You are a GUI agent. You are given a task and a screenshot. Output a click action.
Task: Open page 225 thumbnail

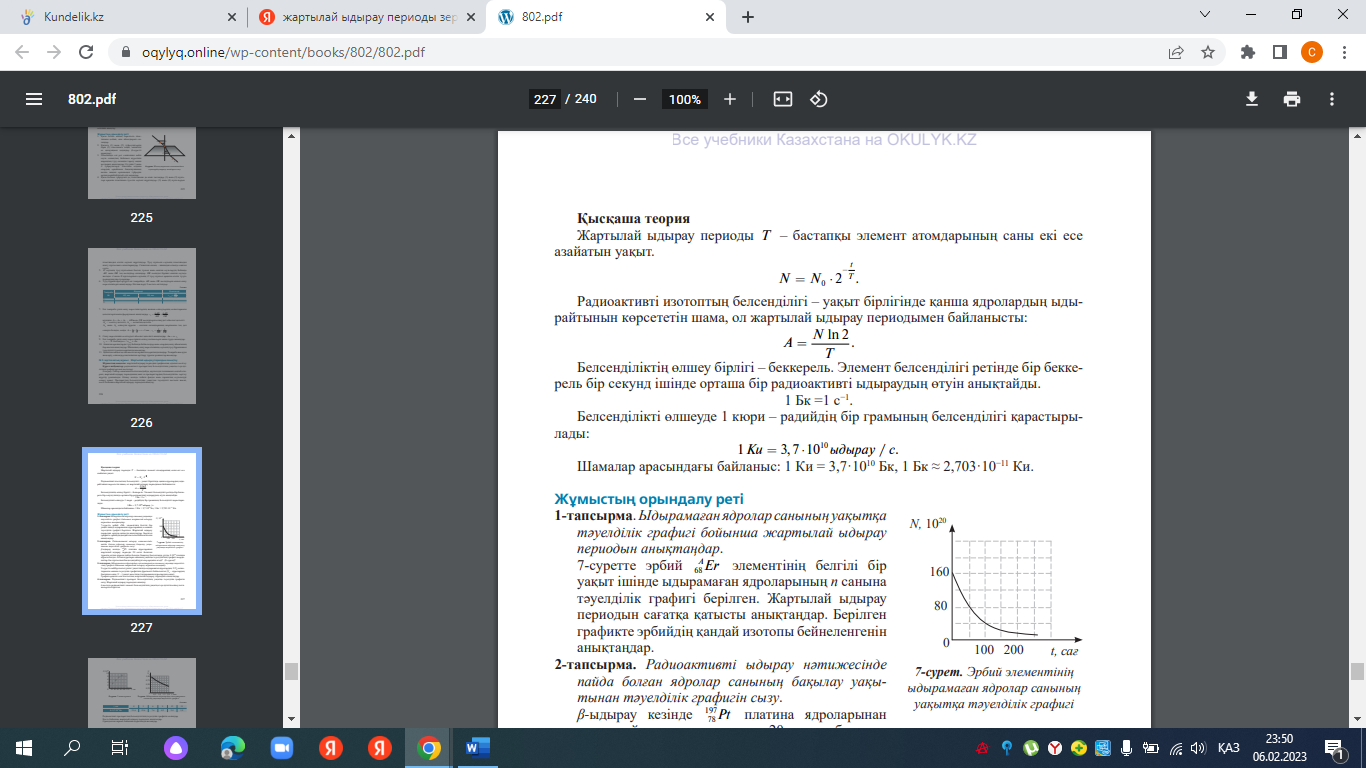coord(141,163)
